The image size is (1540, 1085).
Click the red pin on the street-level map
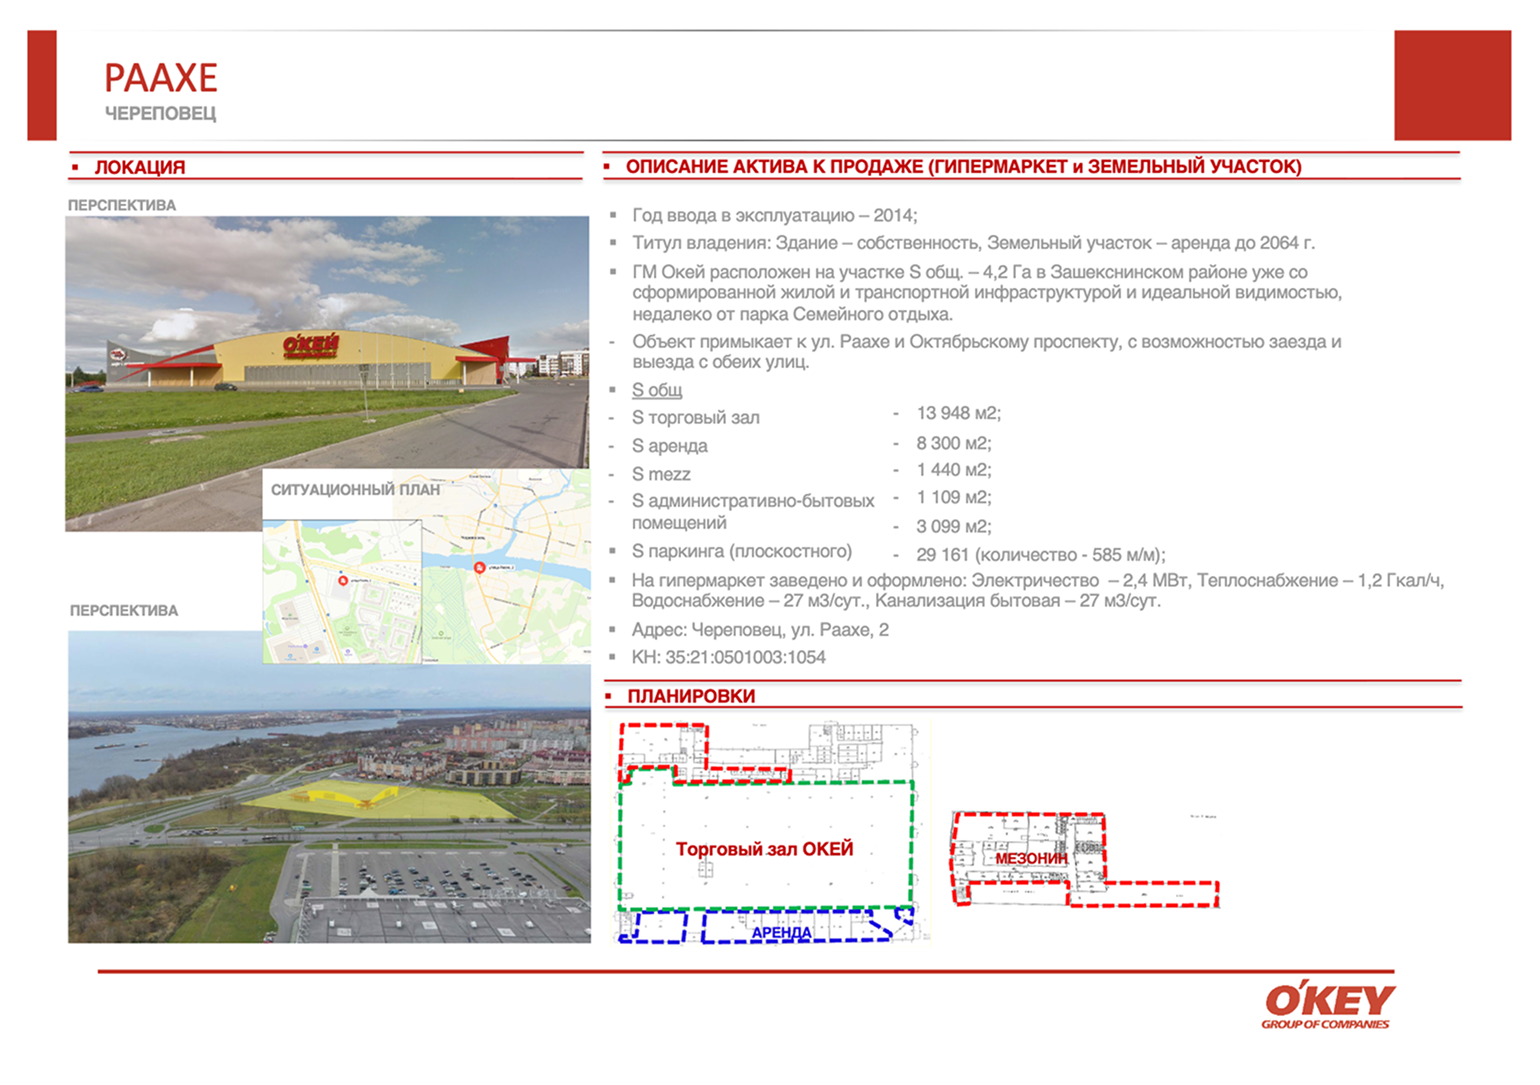point(343,581)
